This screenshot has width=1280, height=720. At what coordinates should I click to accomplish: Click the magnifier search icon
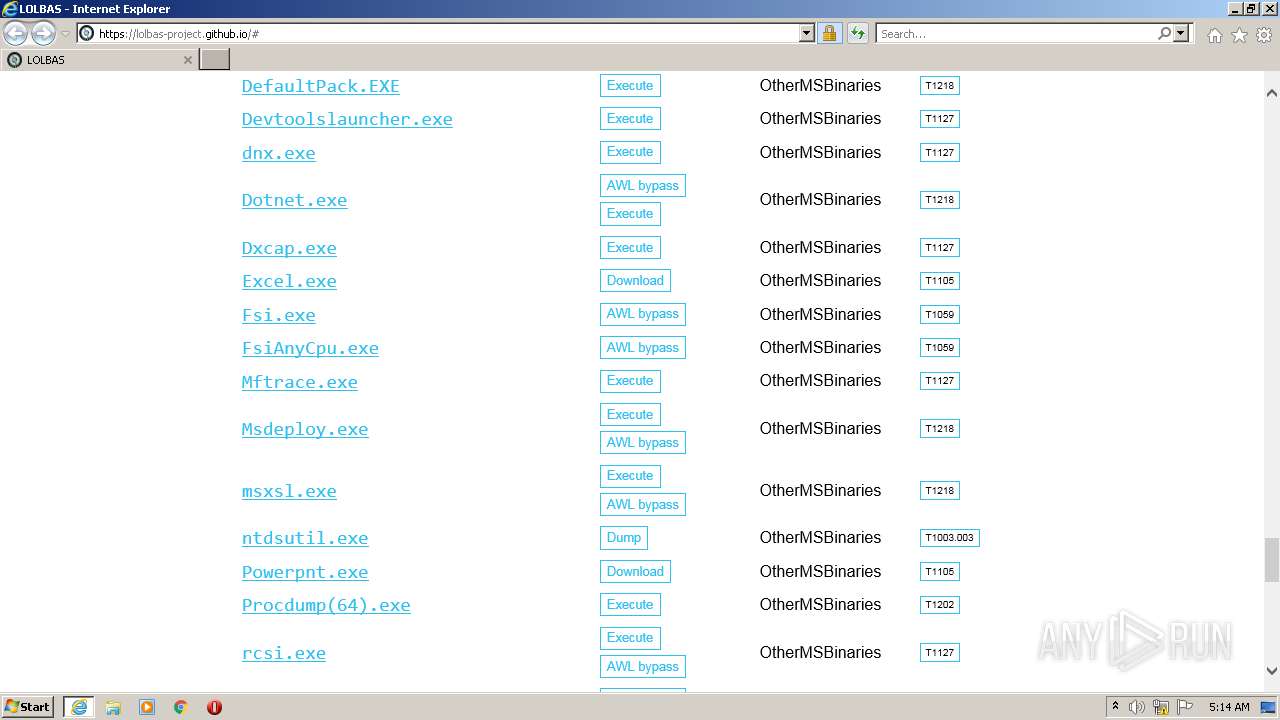(x=1164, y=33)
